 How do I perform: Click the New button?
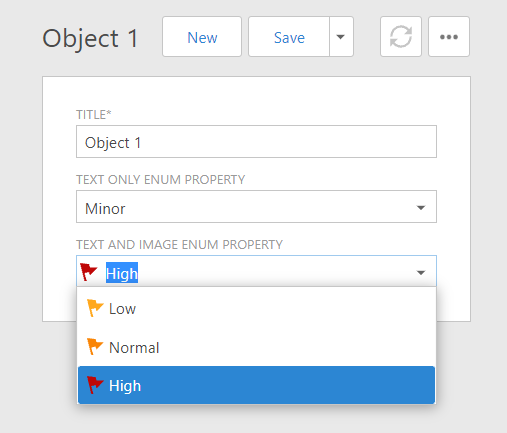(x=202, y=37)
